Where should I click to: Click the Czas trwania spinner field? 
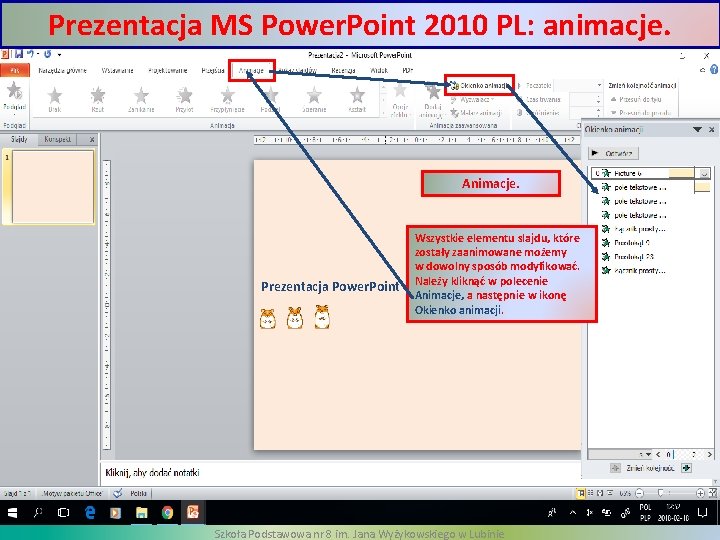tap(585, 99)
